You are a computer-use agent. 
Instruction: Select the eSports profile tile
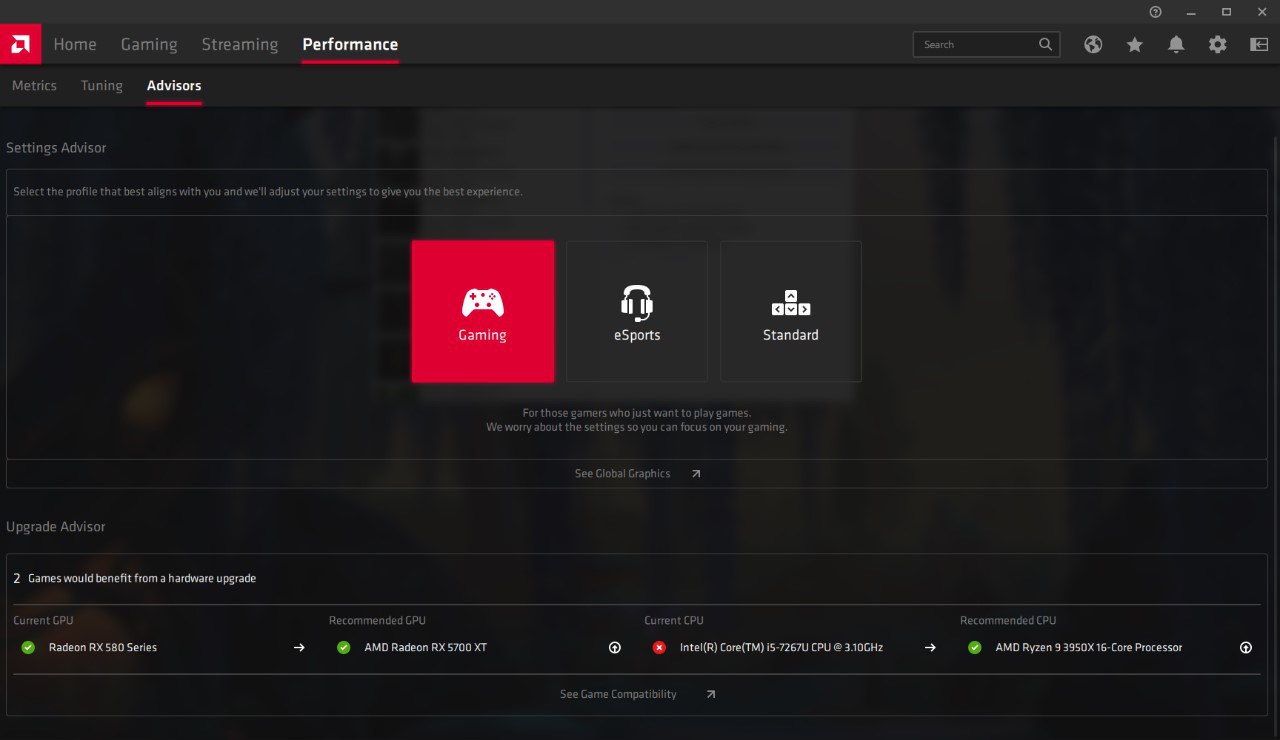[637, 311]
